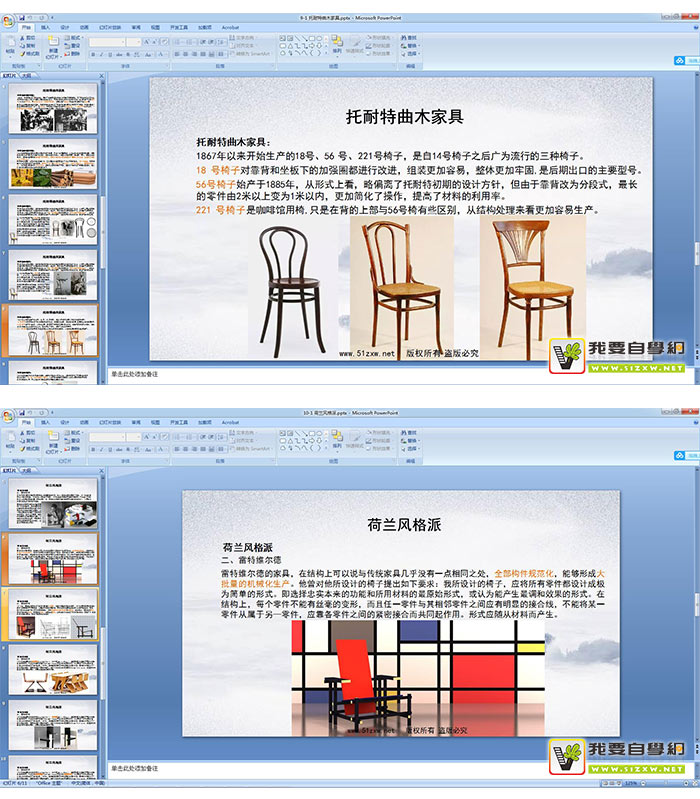This screenshot has width=700, height=799.
Task: Select Format Painter (格式刷) in the top window
Action: [x=30, y=54]
